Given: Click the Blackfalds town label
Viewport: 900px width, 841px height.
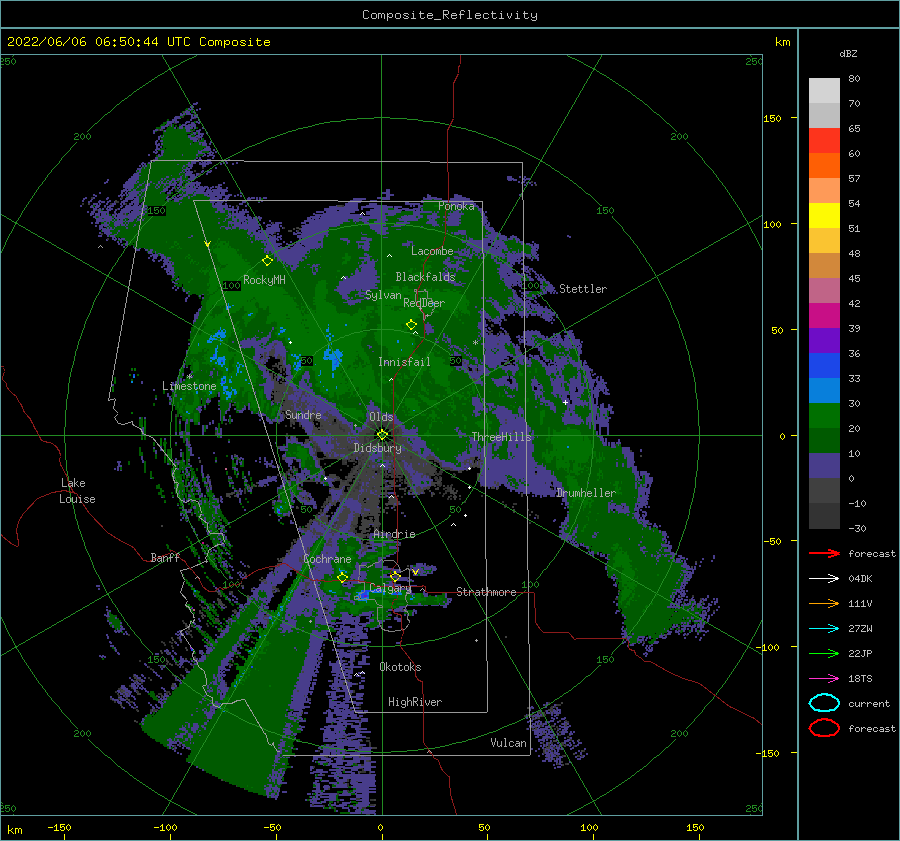Looking at the screenshot, I should 425,277.
